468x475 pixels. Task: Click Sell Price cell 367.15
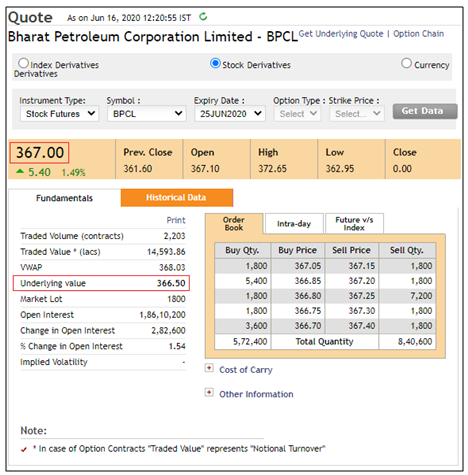[x=362, y=266]
